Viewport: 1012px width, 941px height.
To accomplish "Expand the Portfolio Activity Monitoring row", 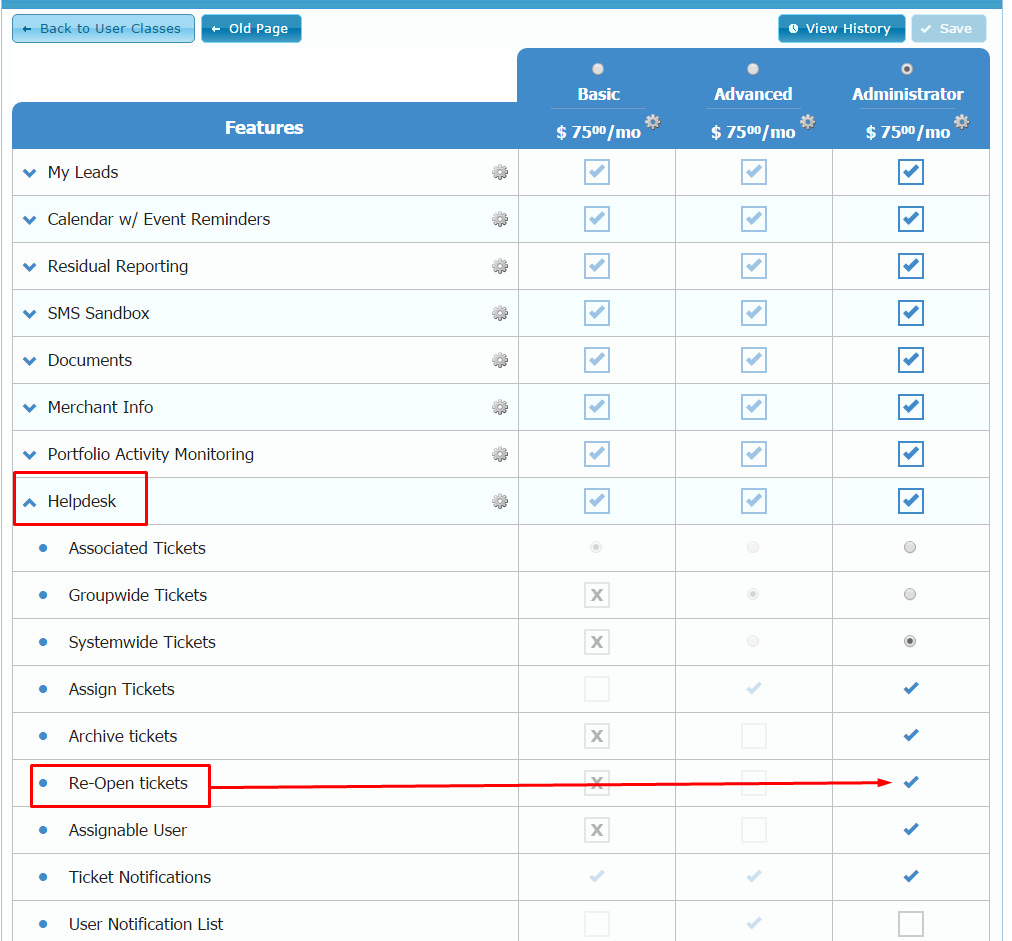I will [x=29, y=455].
